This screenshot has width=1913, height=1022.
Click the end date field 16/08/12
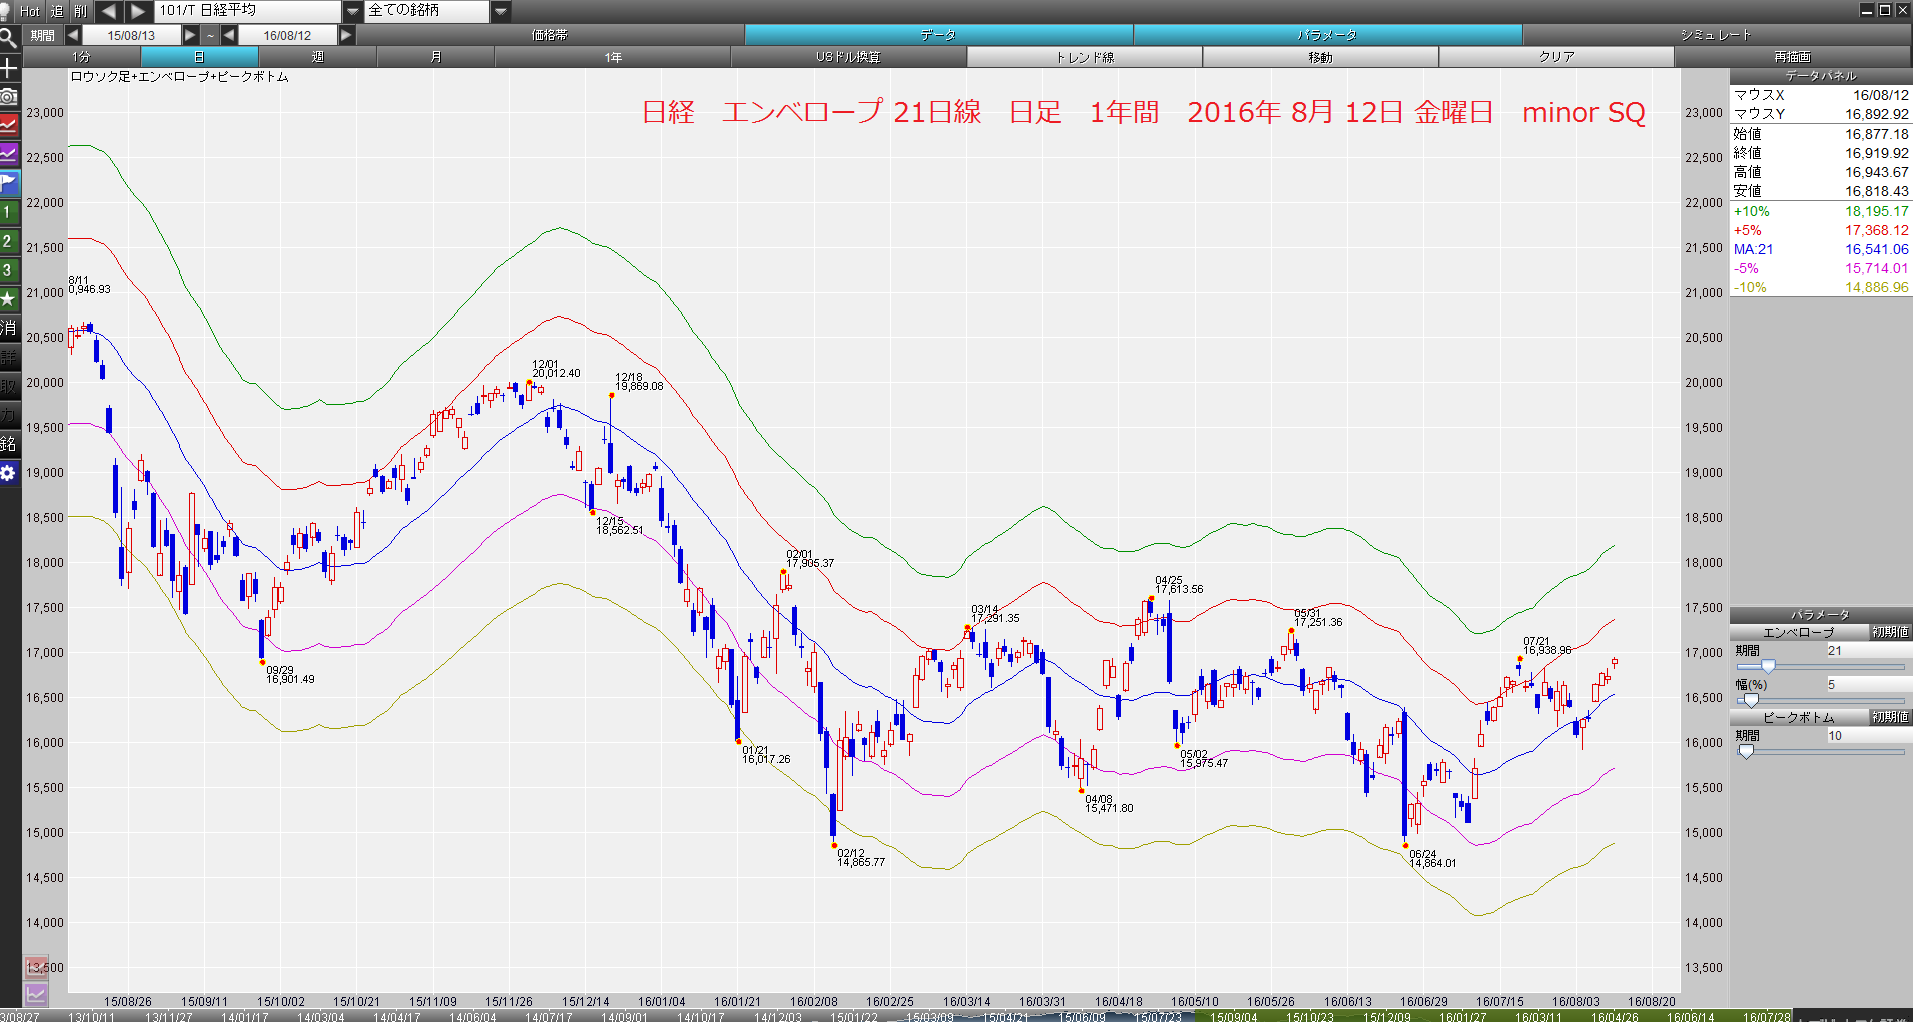pyautogui.click(x=288, y=35)
